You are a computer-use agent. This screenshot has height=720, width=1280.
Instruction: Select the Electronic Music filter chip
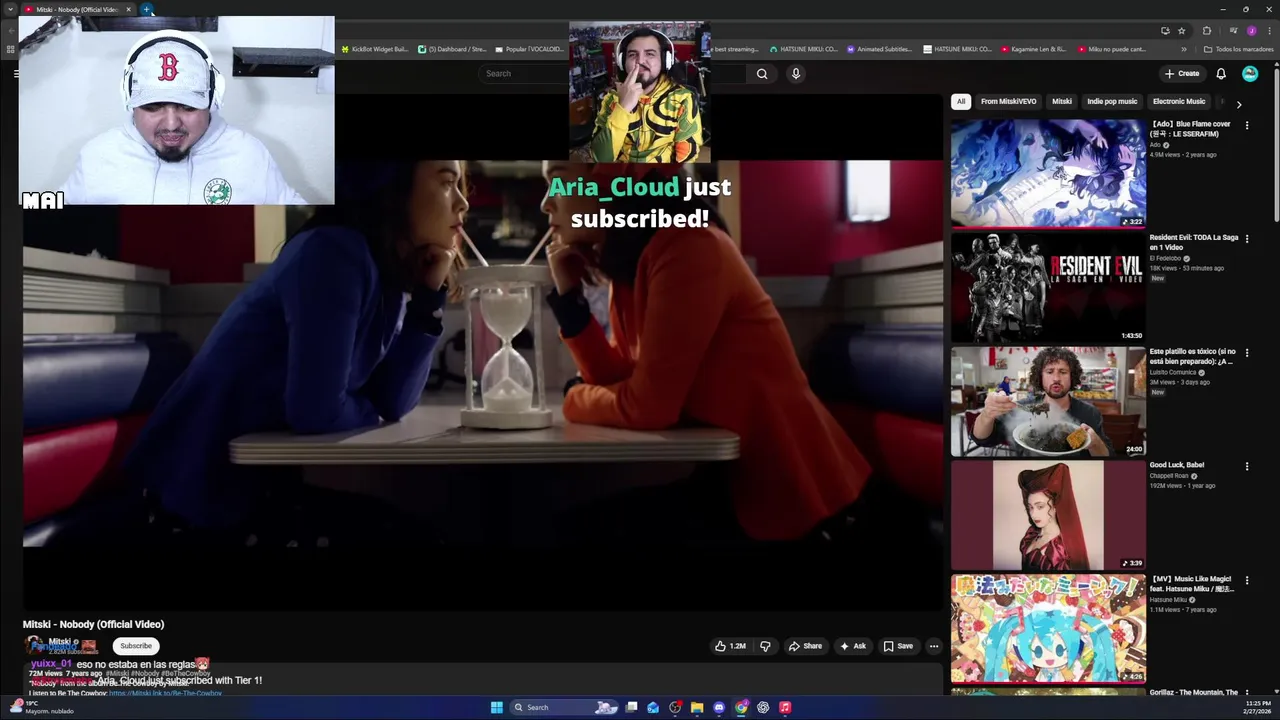pos(1179,101)
